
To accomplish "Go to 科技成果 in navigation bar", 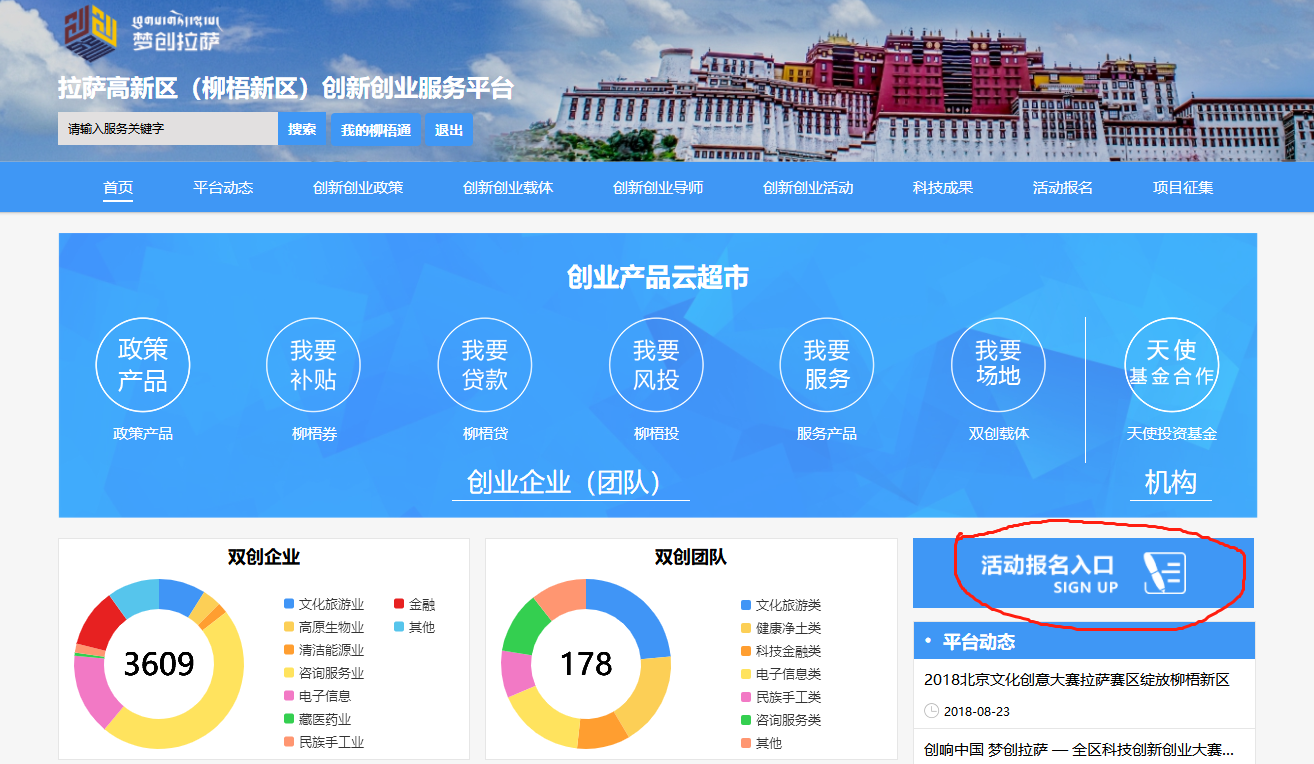I will pyautogui.click(x=943, y=188).
